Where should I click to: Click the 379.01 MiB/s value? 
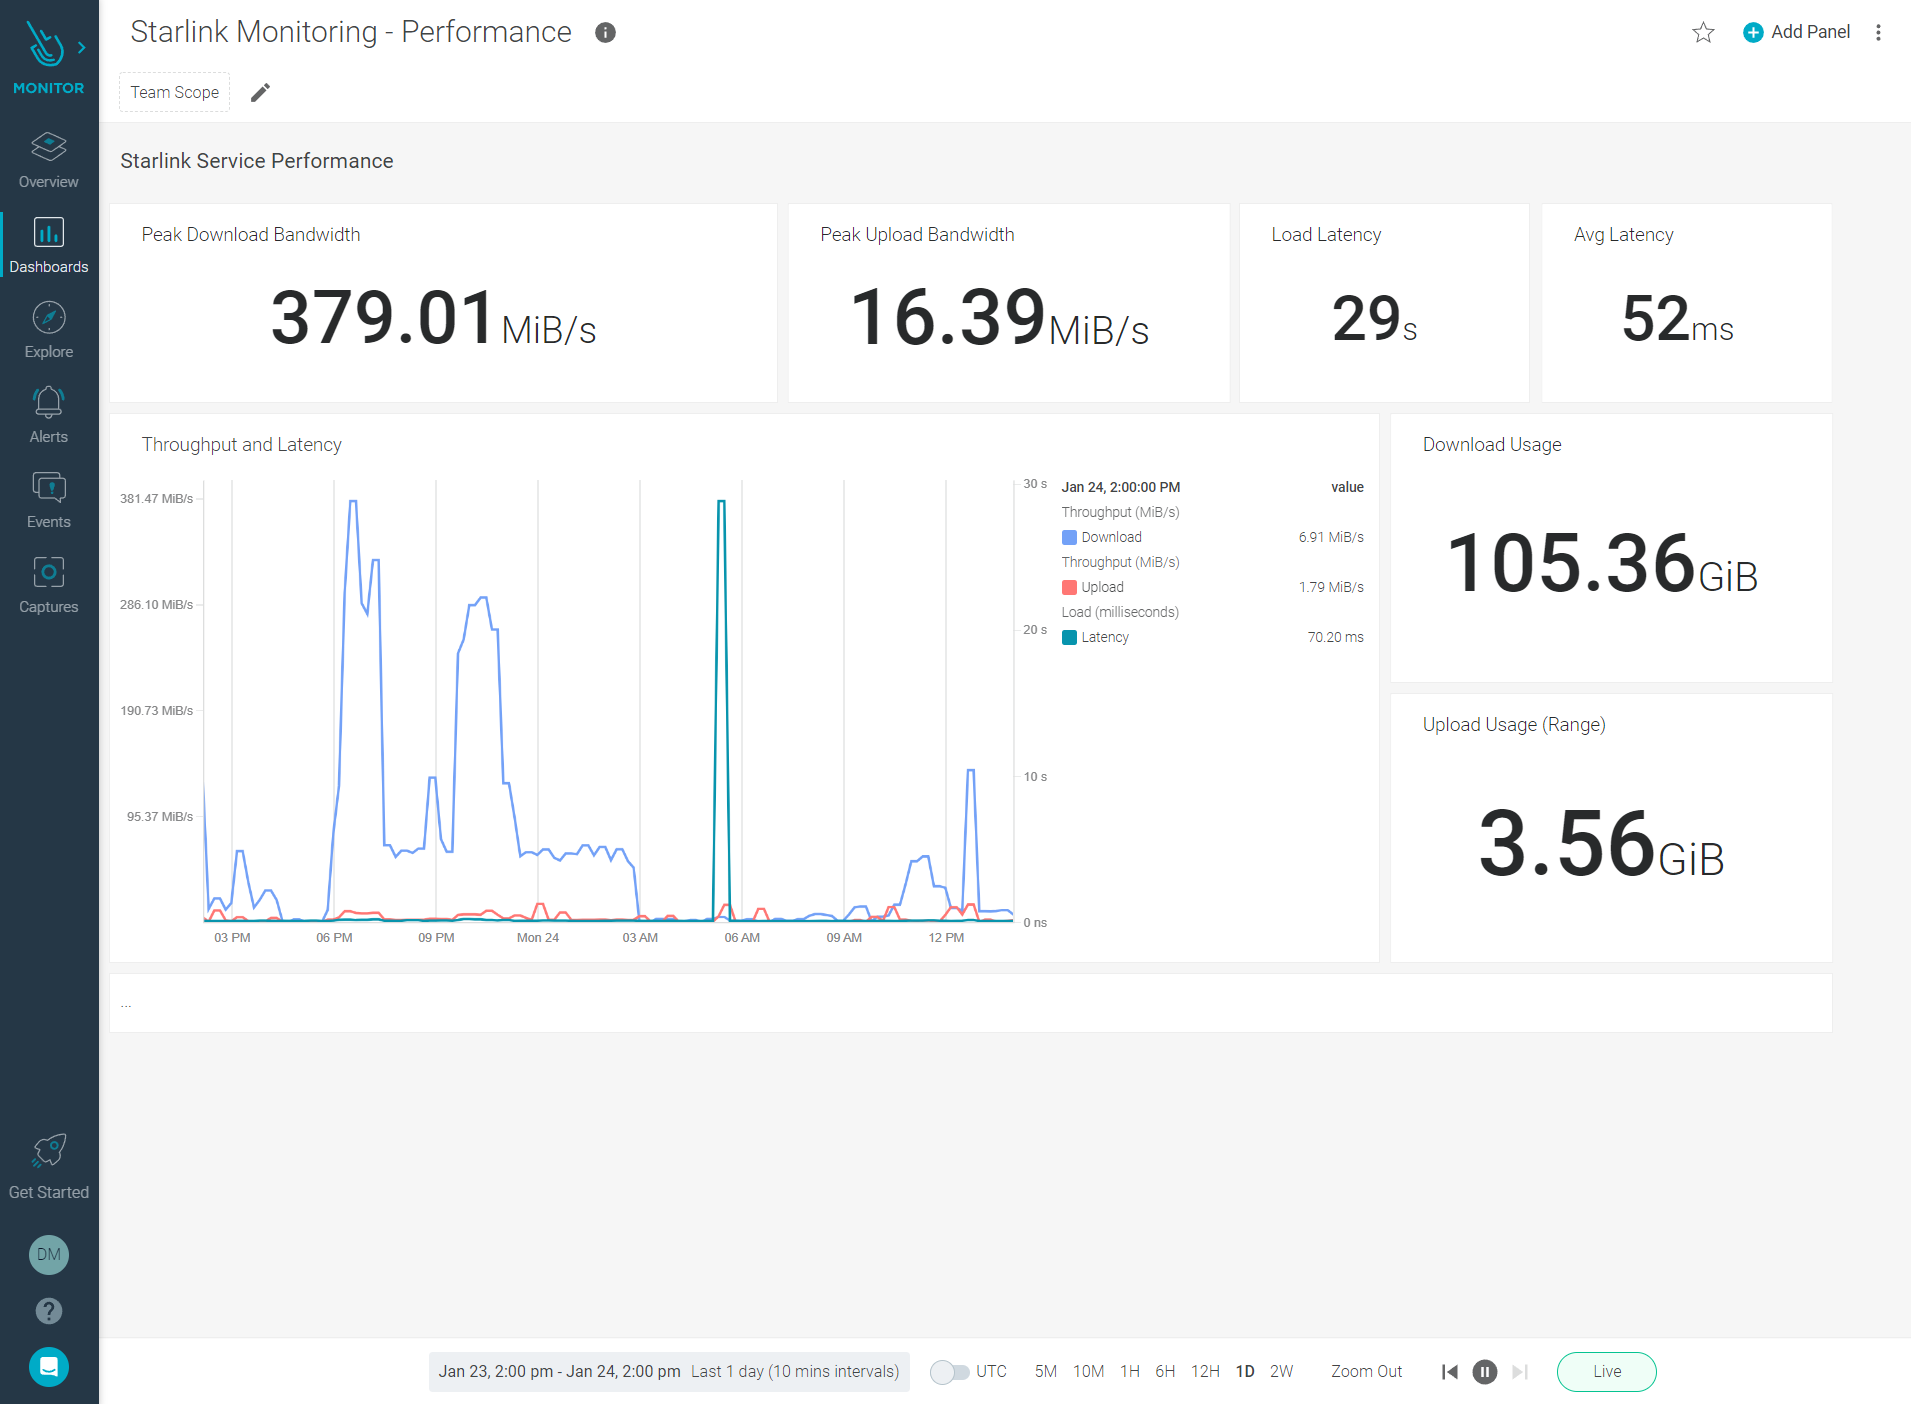click(x=433, y=318)
